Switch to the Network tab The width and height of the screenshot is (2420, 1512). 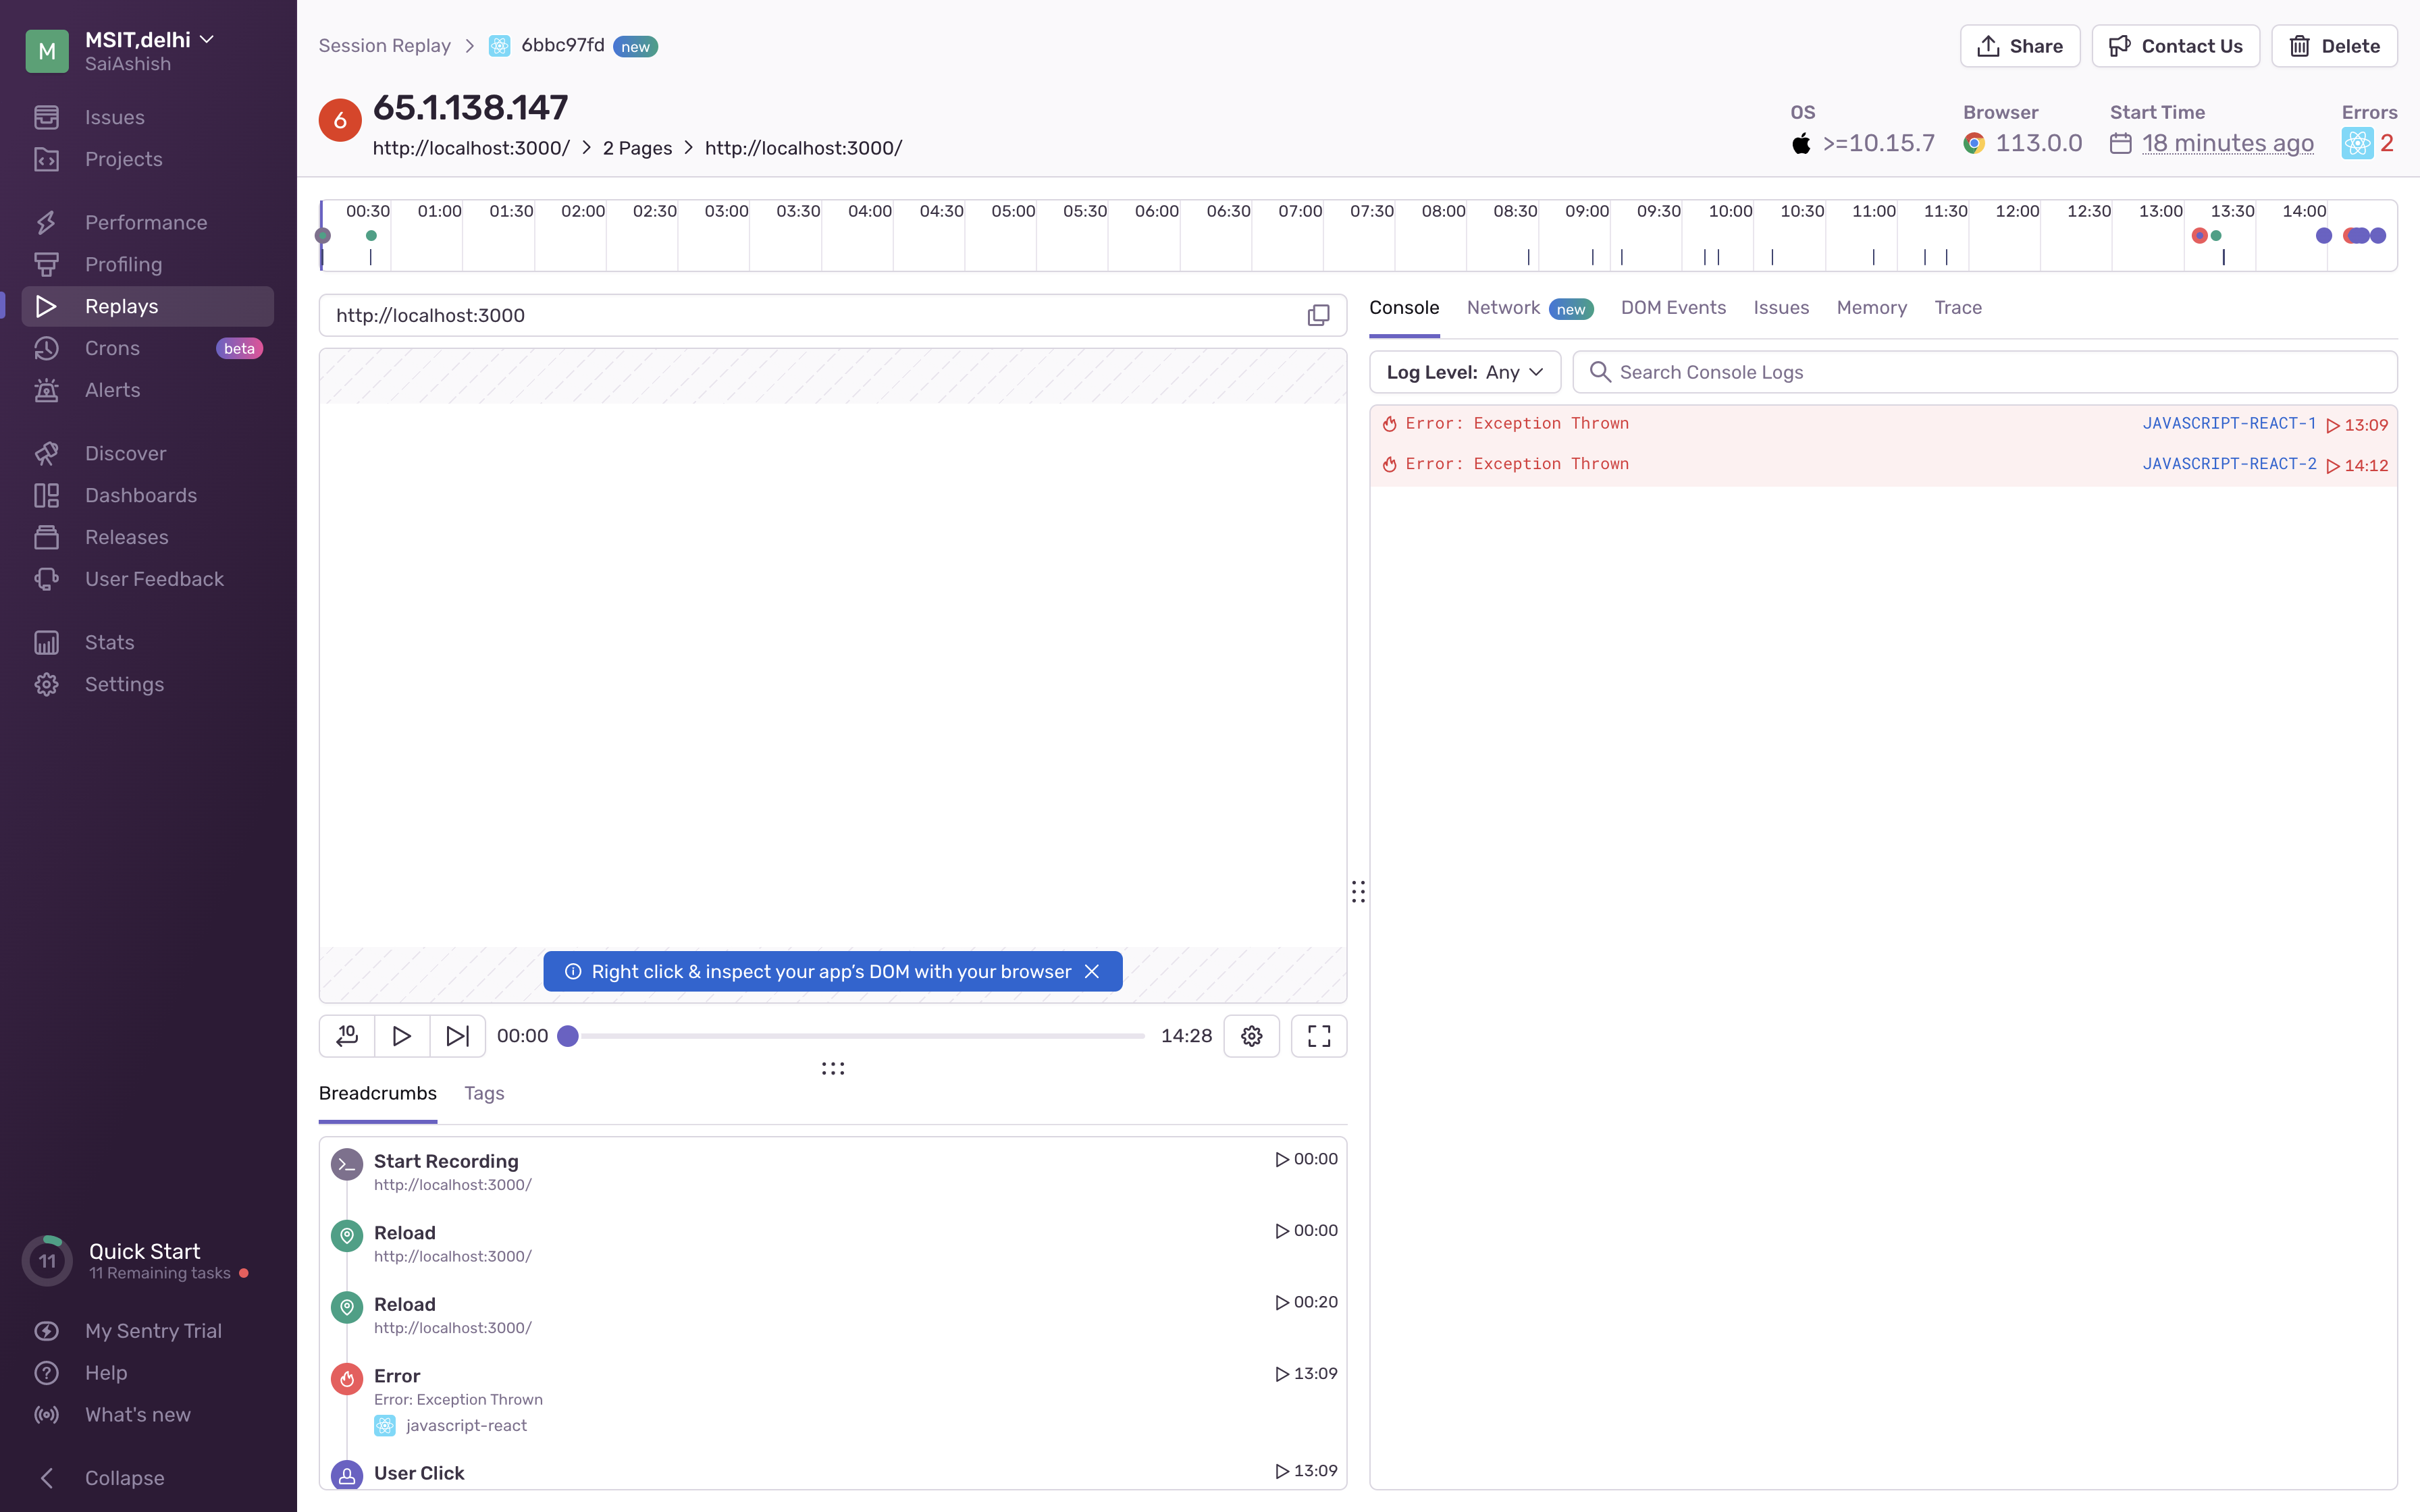click(1504, 308)
